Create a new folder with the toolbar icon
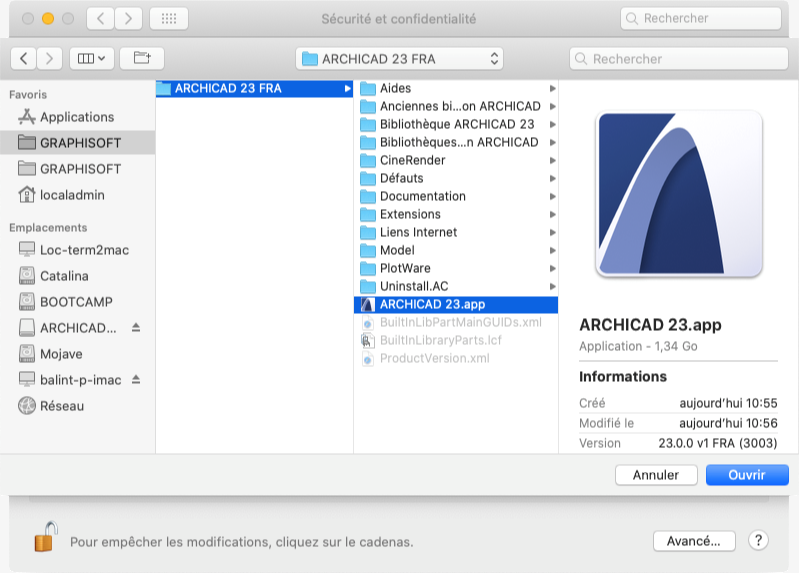Viewport: 799px width, 573px height. point(142,59)
